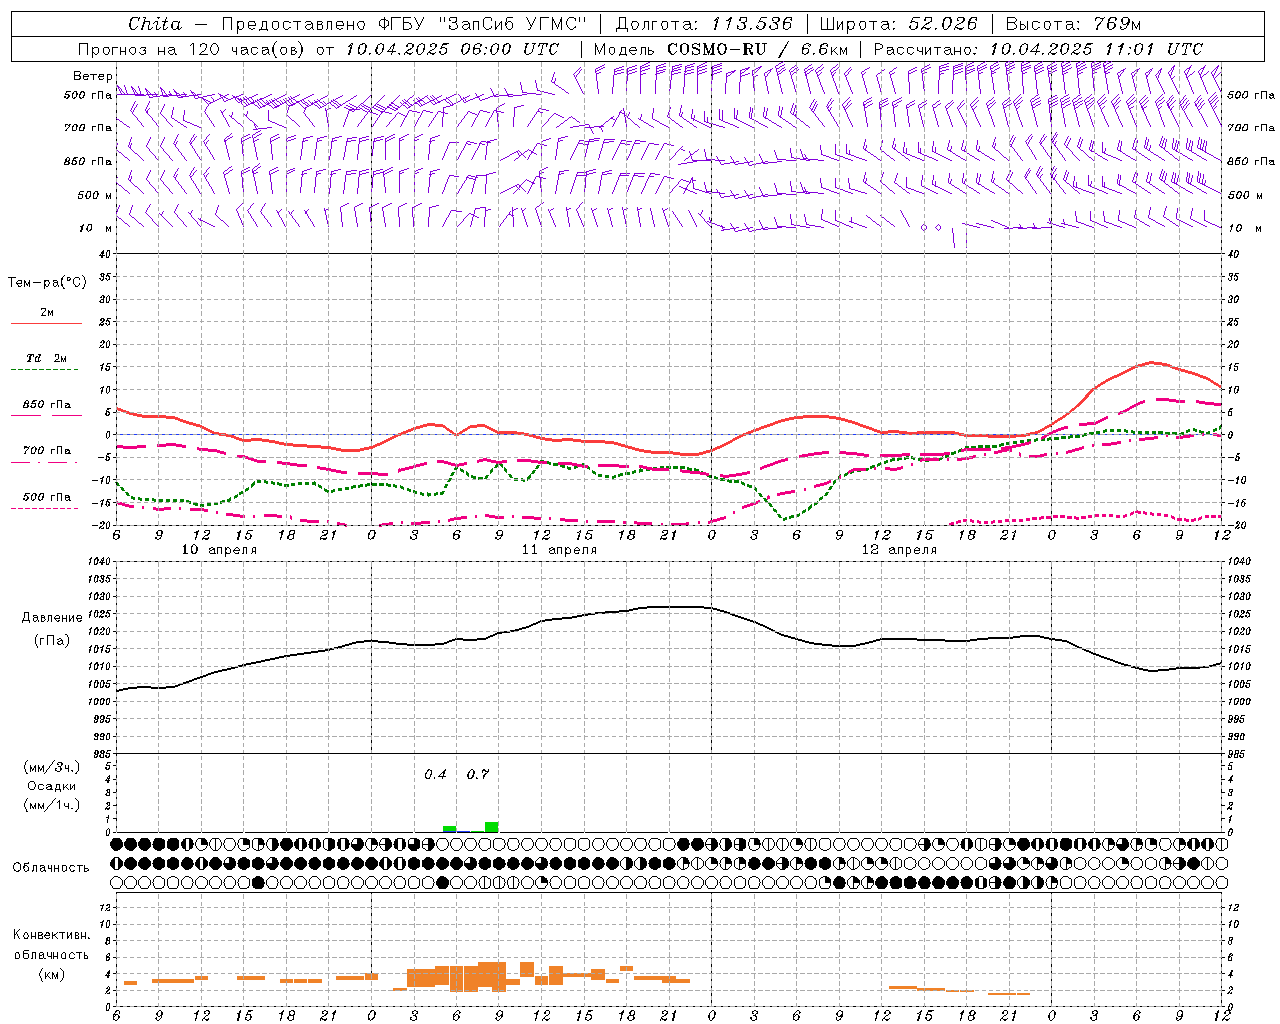Click the Широта: 52.026 value

coord(898,24)
